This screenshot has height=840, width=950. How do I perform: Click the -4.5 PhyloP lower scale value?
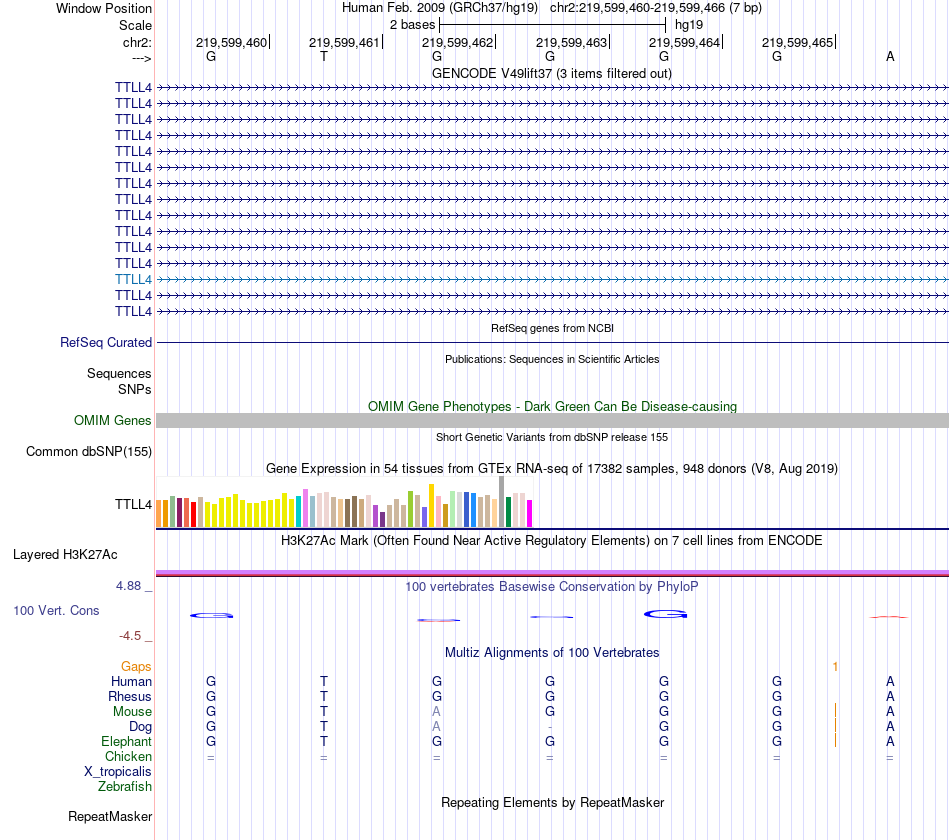click(130, 636)
